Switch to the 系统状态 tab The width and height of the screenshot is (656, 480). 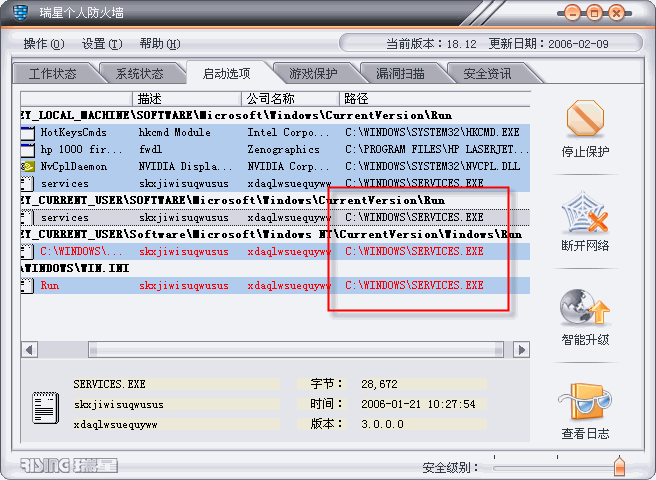tap(140, 74)
